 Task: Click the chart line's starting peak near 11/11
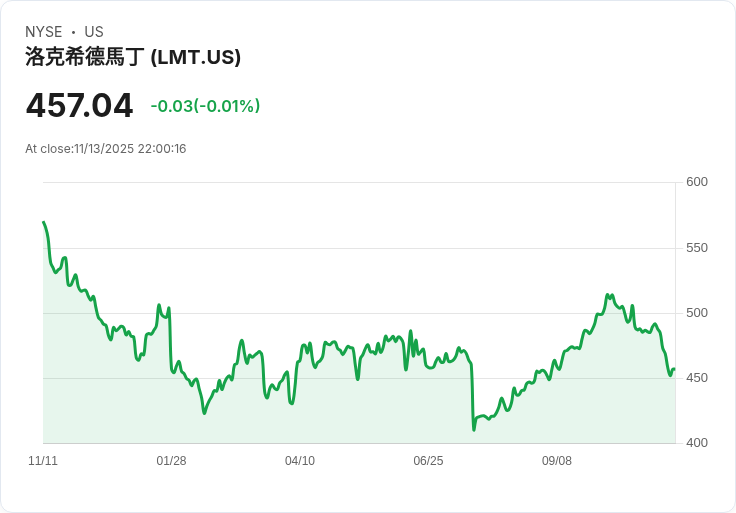tap(44, 222)
